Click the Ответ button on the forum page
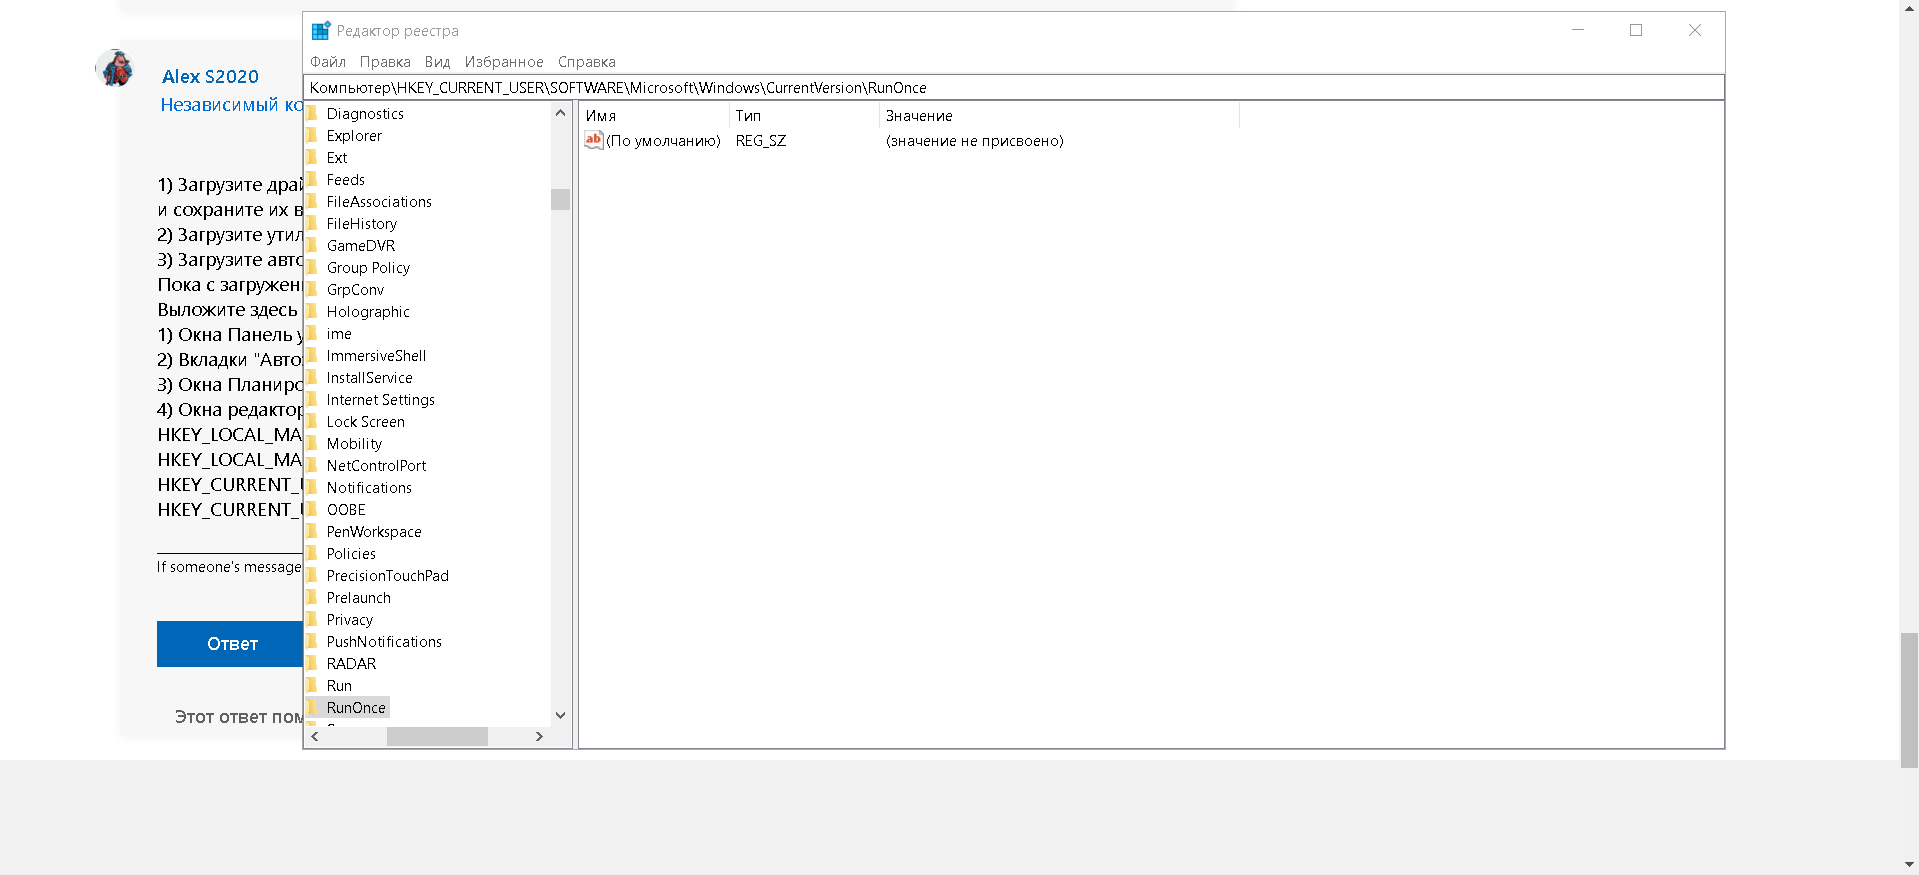 click(x=232, y=644)
